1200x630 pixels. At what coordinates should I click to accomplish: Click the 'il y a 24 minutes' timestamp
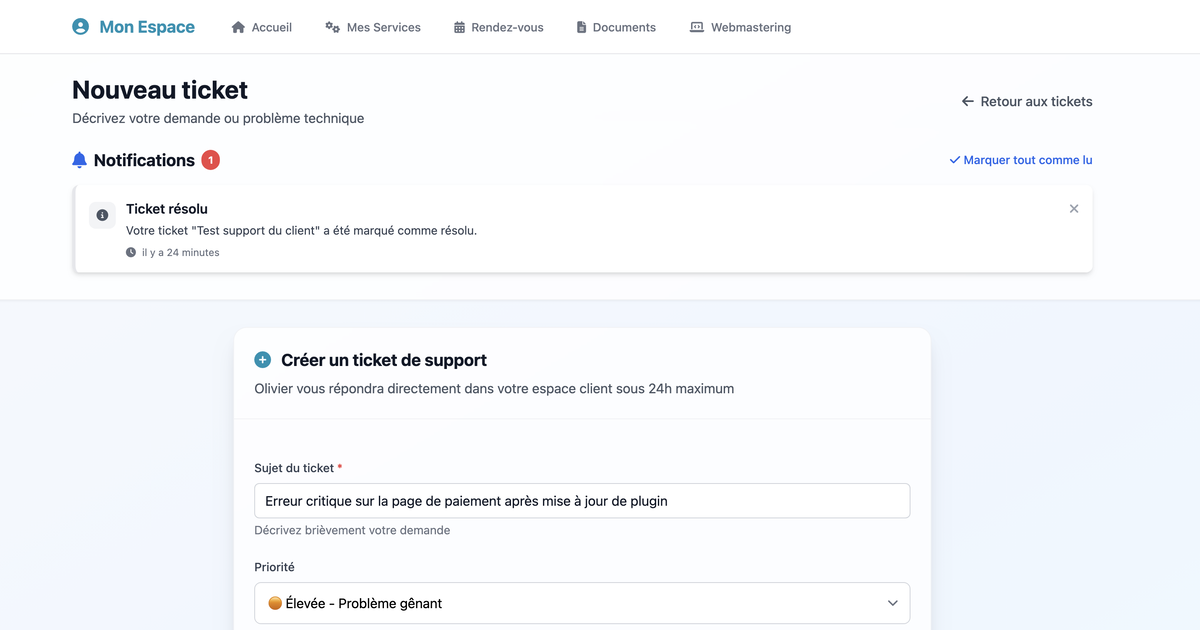tap(181, 253)
